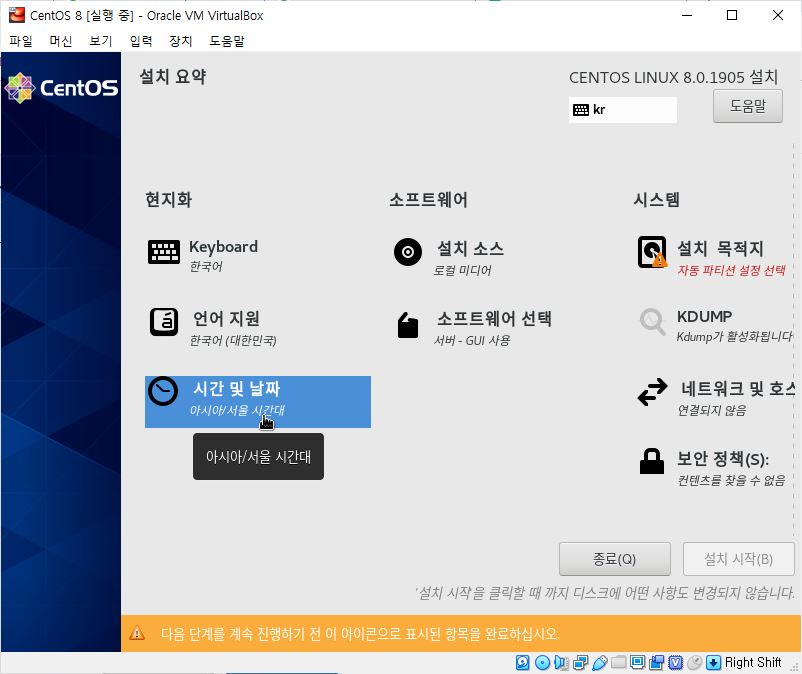
Task: Click the 도움말 help button in installer
Action: [x=748, y=106]
